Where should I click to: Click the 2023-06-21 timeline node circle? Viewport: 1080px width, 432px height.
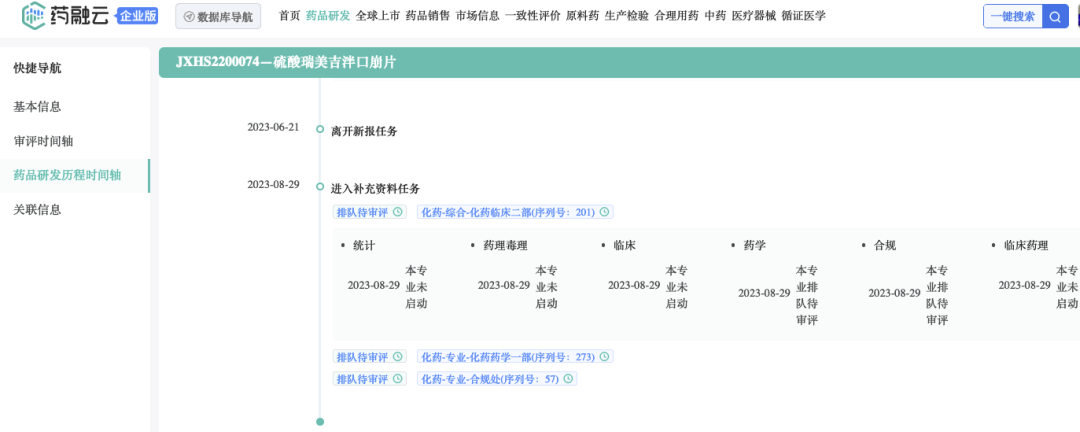point(320,129)
